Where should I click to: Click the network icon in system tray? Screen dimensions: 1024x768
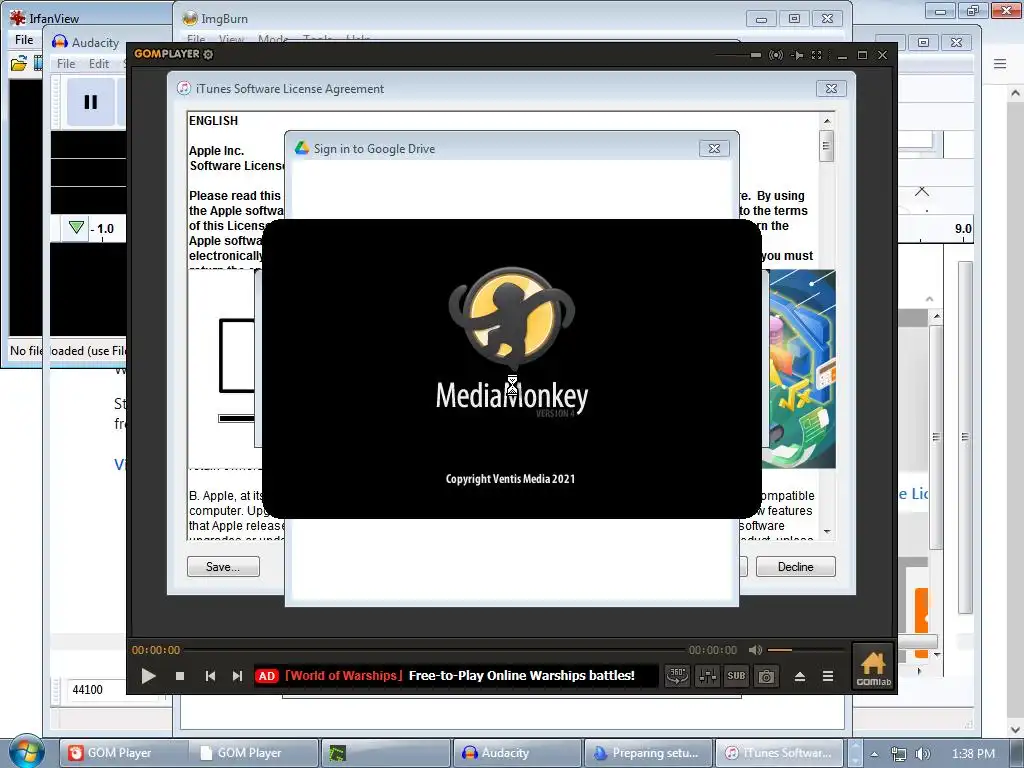(899, 754)
